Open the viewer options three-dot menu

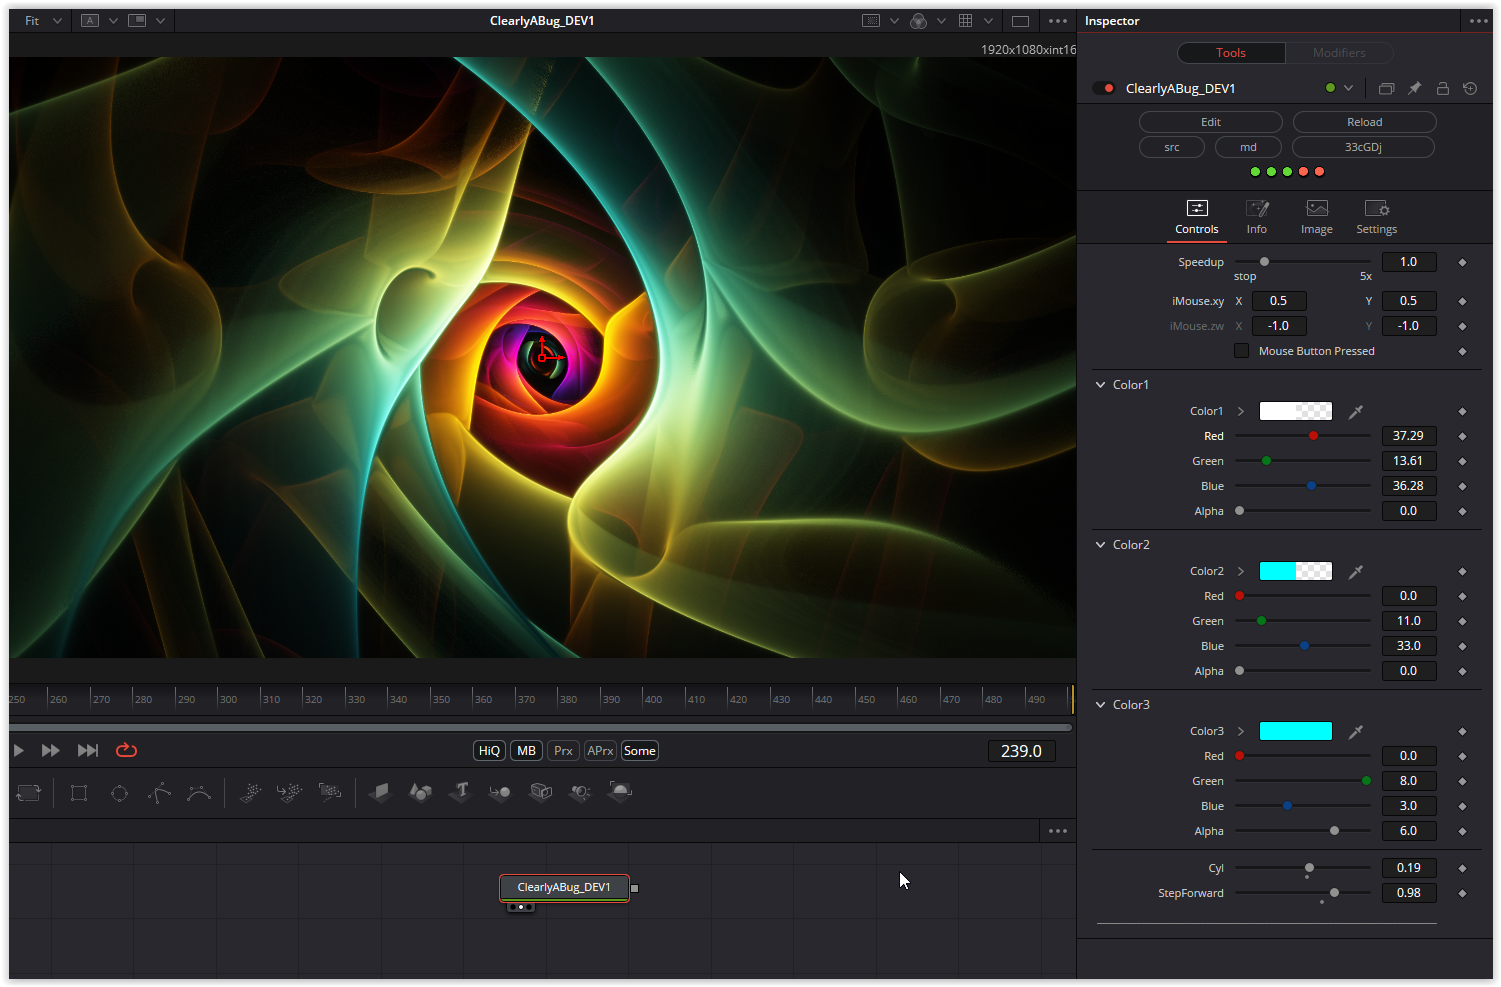(1058, 21)
